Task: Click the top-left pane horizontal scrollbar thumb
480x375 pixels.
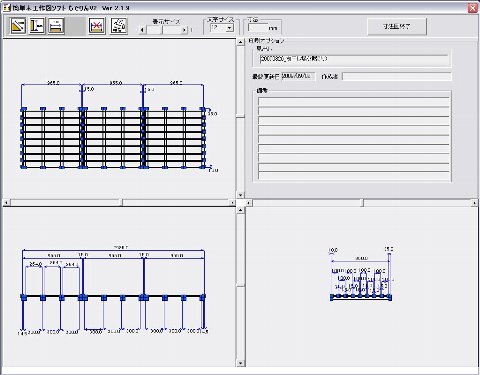Action: pyautogui.click(x=122, y=203)
